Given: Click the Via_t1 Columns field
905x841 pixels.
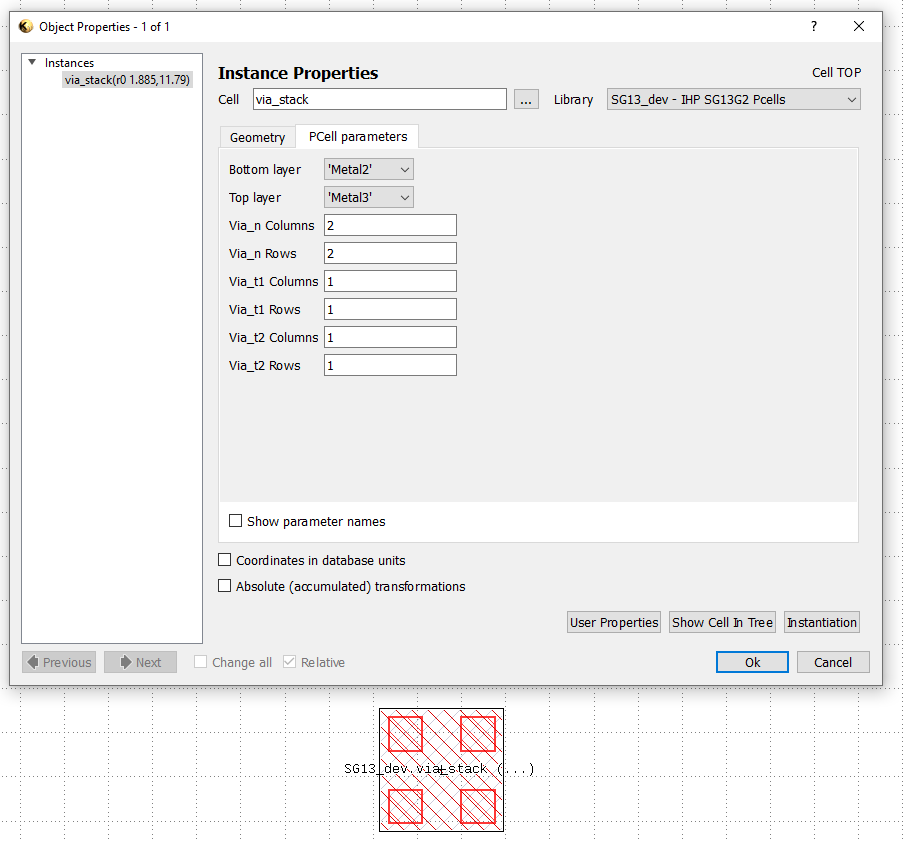Looking at the screenshot, I should (390, 281).
